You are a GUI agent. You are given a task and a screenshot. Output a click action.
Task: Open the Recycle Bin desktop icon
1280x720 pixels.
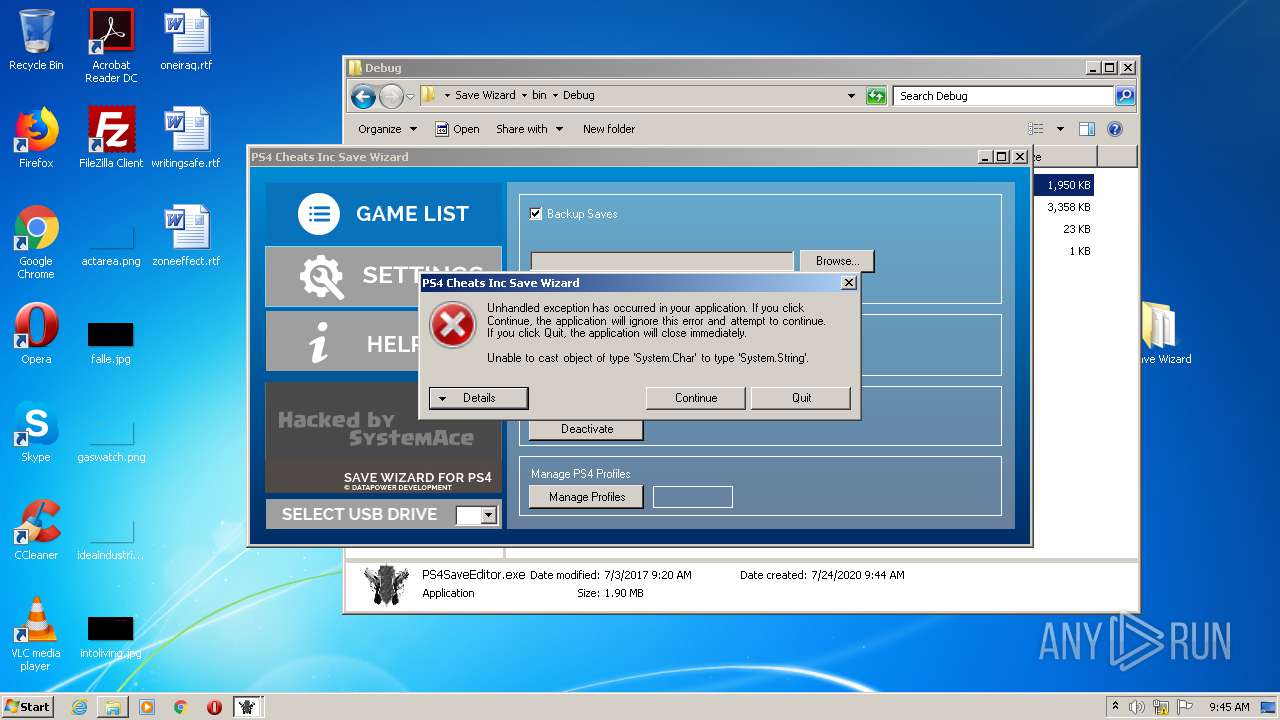(36, 40)
